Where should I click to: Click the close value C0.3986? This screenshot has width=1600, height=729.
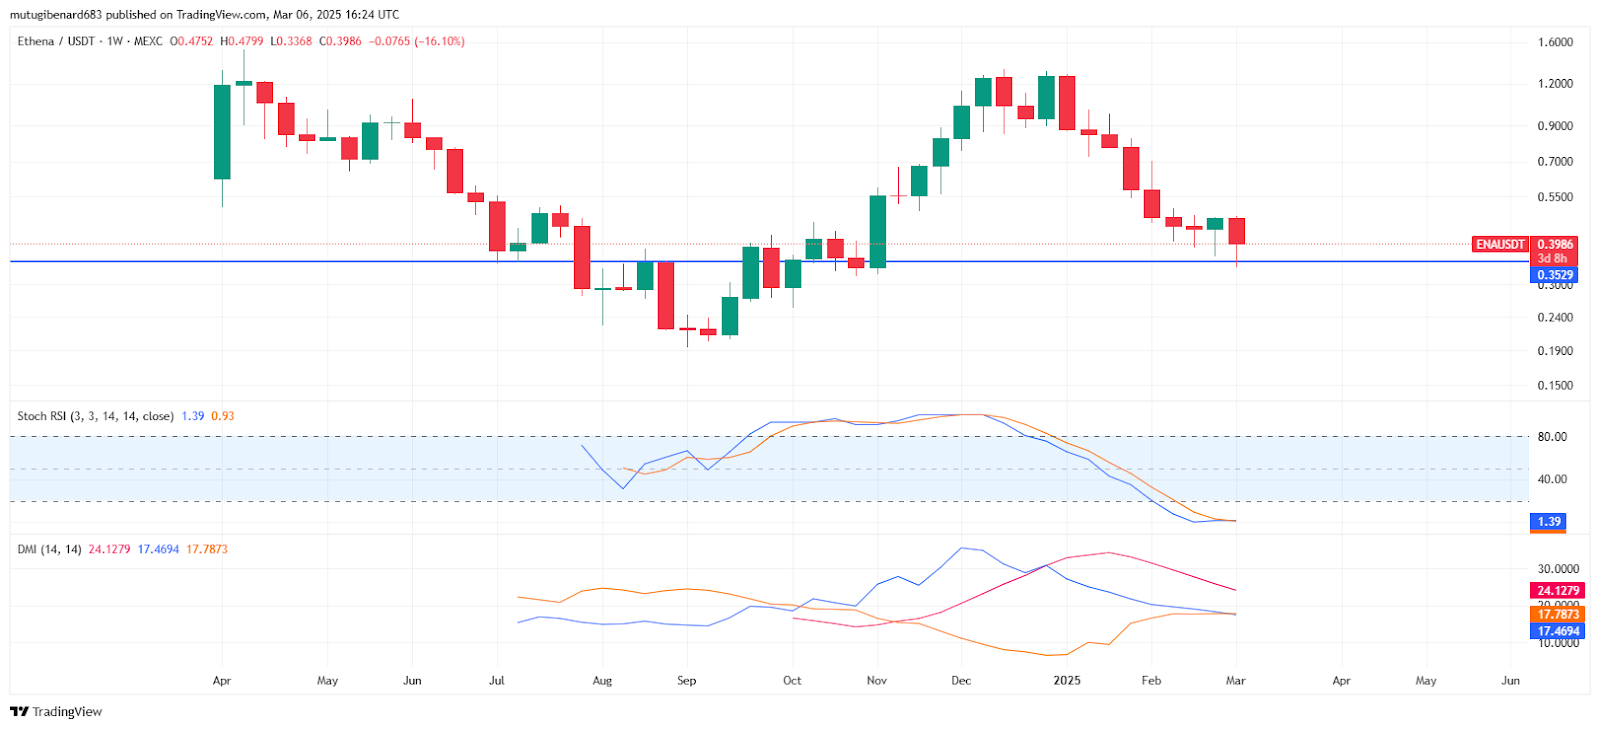point(340,41)
